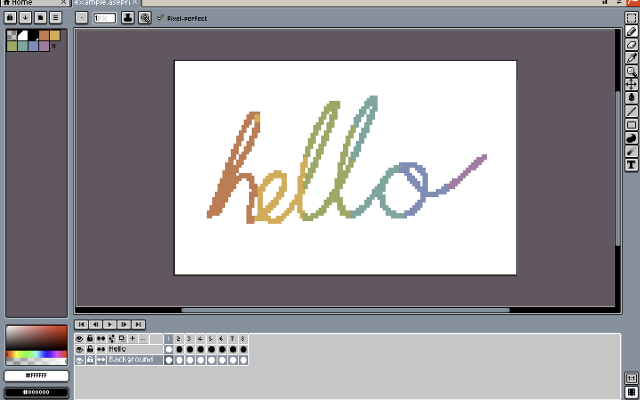Pick the Eyedropper tool
This screenshot has width=640, height=400.
[x=631, y=58]
